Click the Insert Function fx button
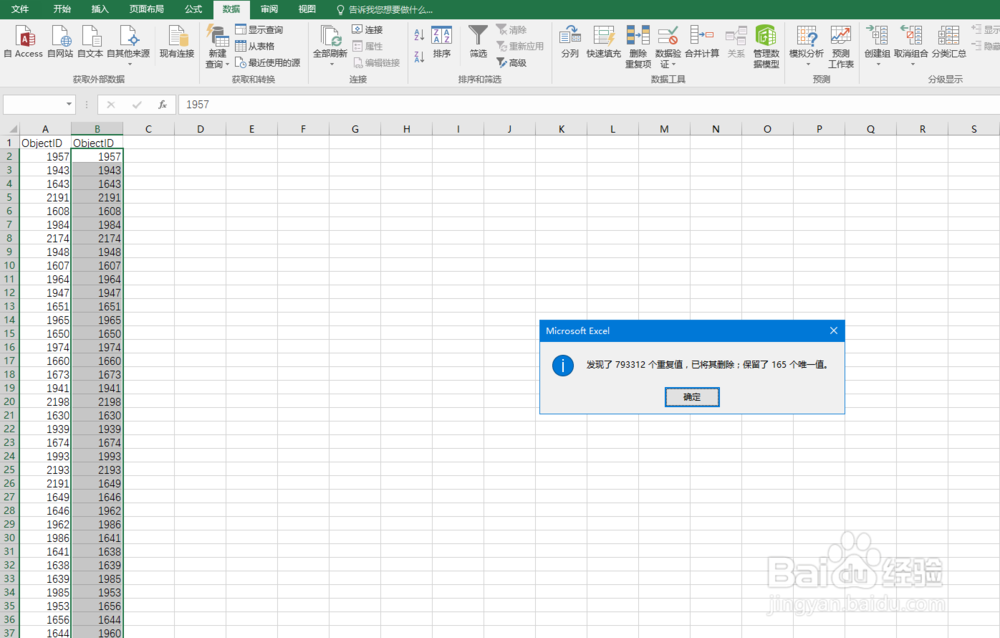This screenshot has height=638, width=1000. click(163, 105)
